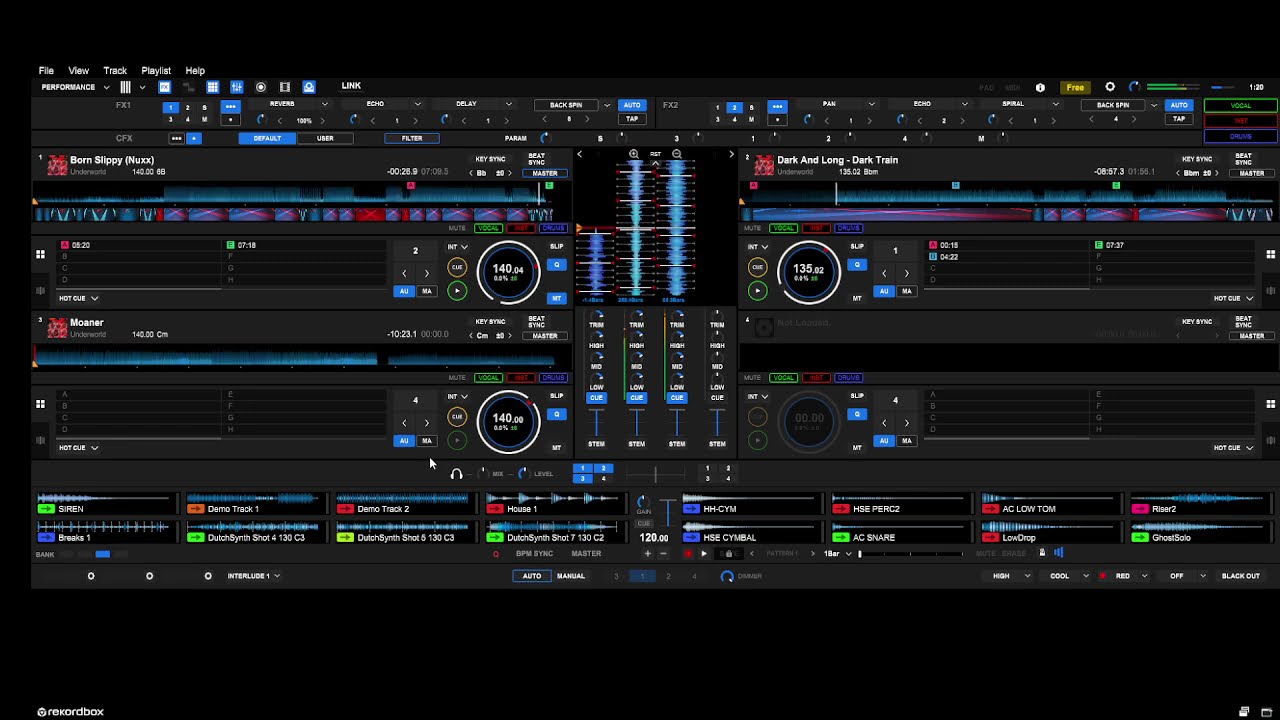This screenshot has height=720, width=1280.
Task: Open the Playlist menu
Action: tap(156, 71)
